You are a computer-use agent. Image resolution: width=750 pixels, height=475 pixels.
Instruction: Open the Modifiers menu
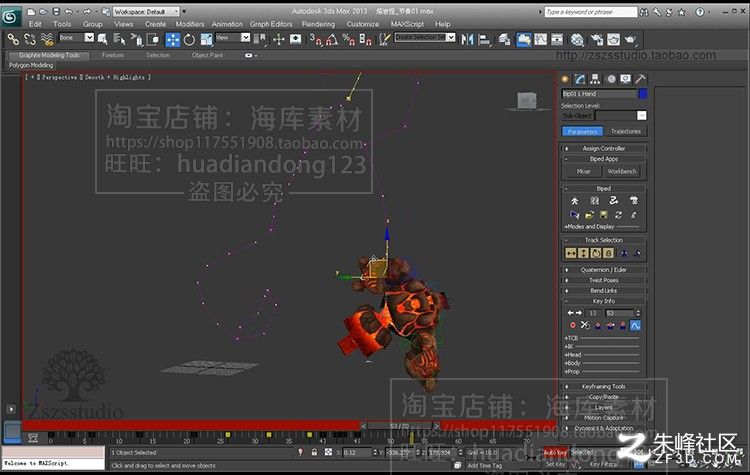coord(189,24)
